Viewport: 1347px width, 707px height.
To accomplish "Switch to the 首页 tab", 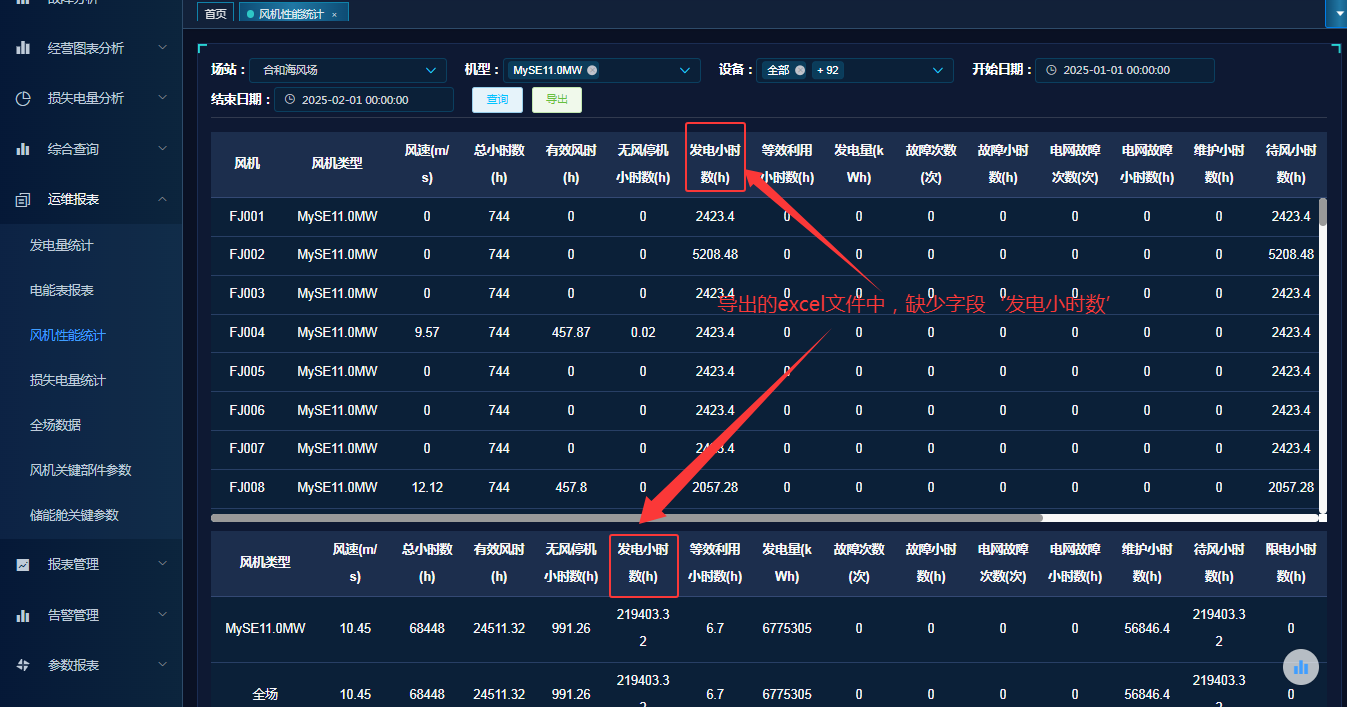I will pyautogui.click(x=215, y=14).
